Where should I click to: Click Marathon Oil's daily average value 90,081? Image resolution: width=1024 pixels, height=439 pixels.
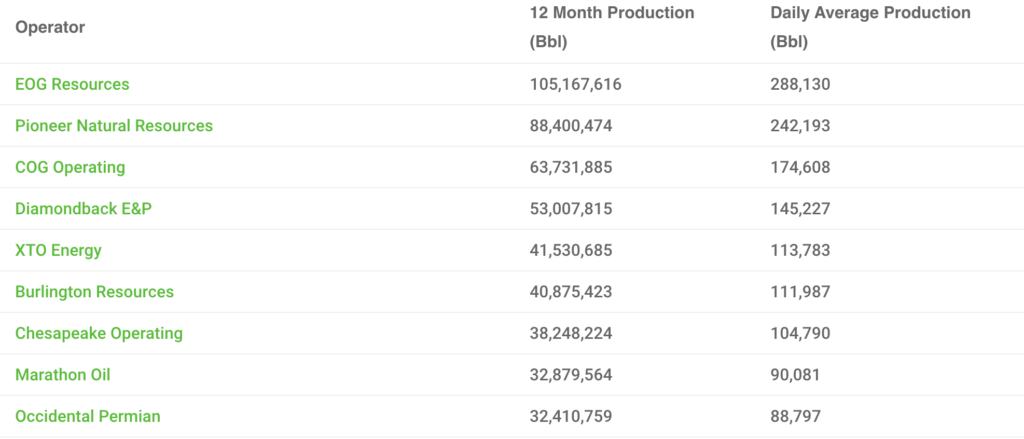796,375
